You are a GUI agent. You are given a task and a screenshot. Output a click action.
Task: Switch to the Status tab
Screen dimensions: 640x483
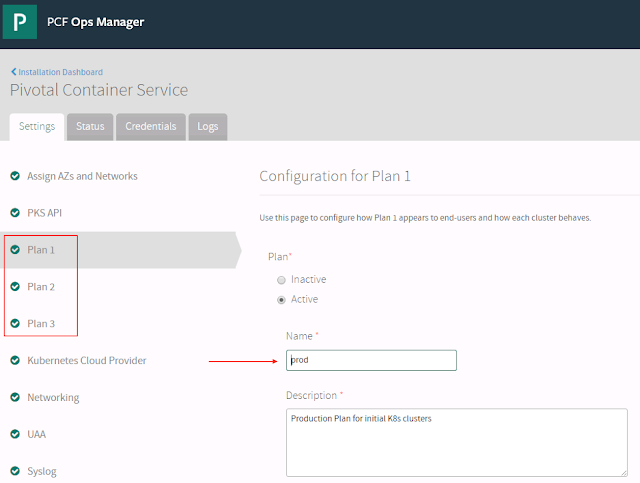(90, 127)
